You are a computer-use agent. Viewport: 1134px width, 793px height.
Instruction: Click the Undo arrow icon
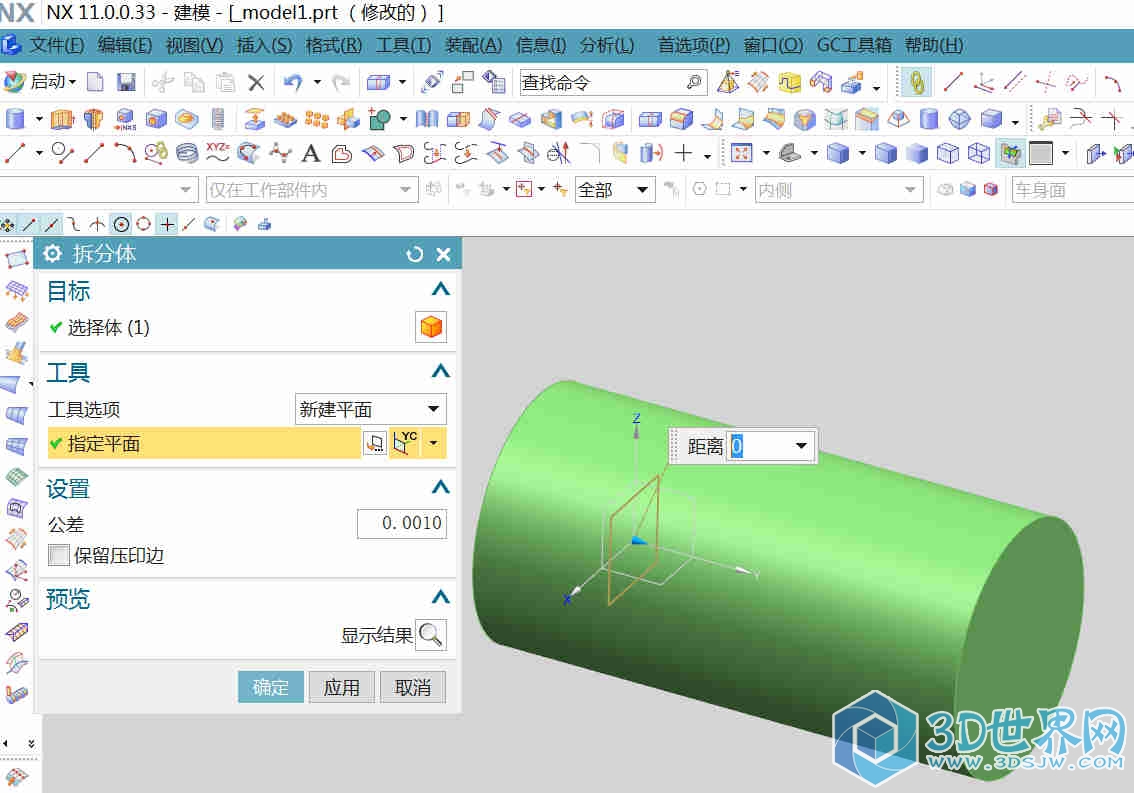click(293, 82)
